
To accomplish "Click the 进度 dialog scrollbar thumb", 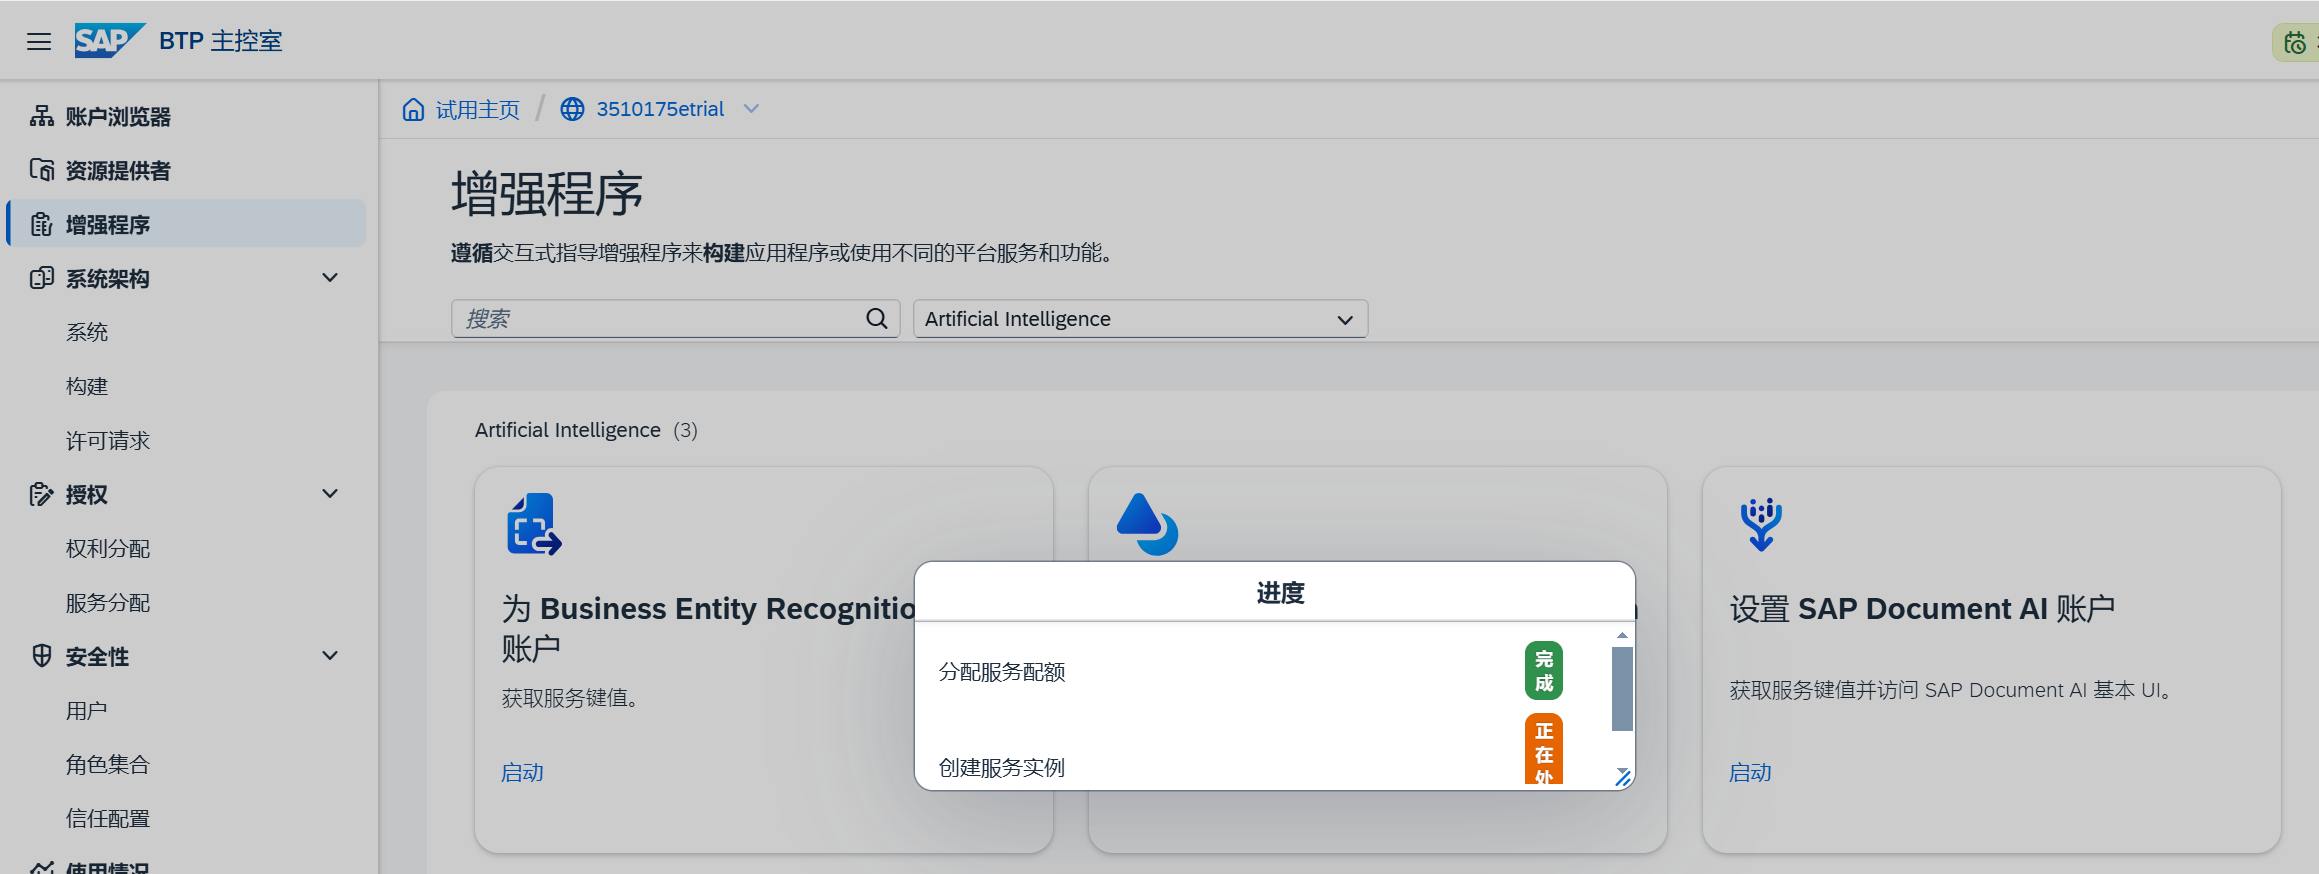I will 1622,689.
